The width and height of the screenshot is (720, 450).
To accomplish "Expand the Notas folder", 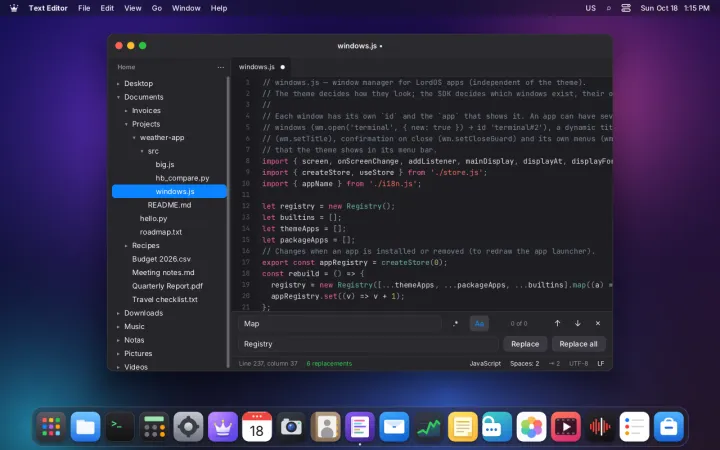I will [118, 340].
